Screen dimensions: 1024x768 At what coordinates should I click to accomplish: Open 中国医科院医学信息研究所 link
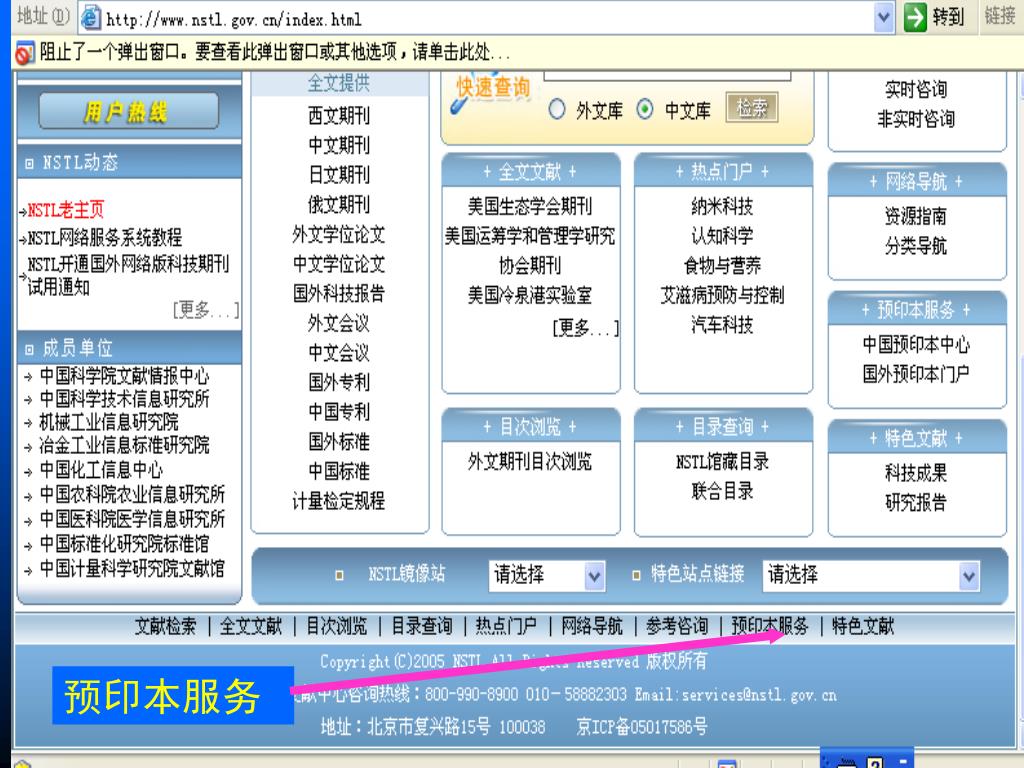click(x=132, y=519)
